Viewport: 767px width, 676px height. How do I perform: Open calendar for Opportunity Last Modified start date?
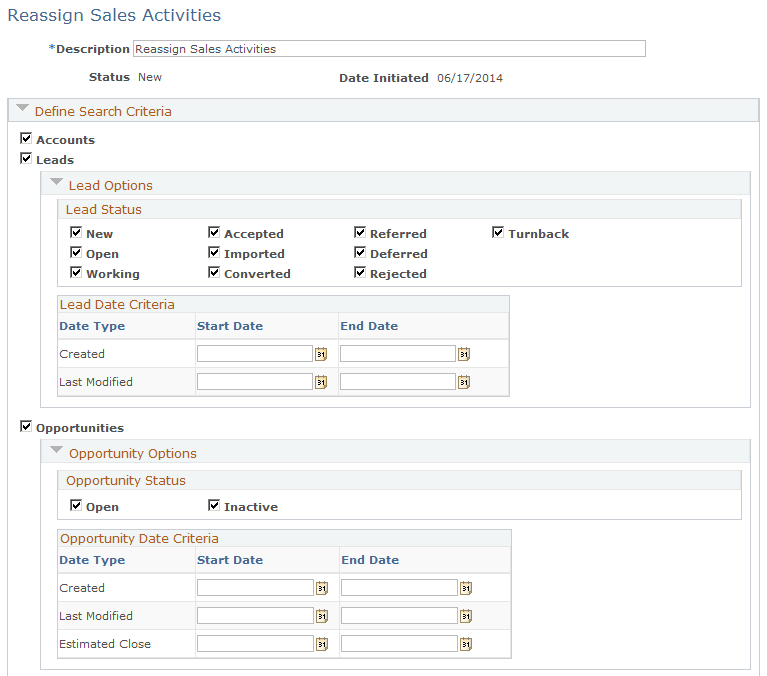pos(322,615)
